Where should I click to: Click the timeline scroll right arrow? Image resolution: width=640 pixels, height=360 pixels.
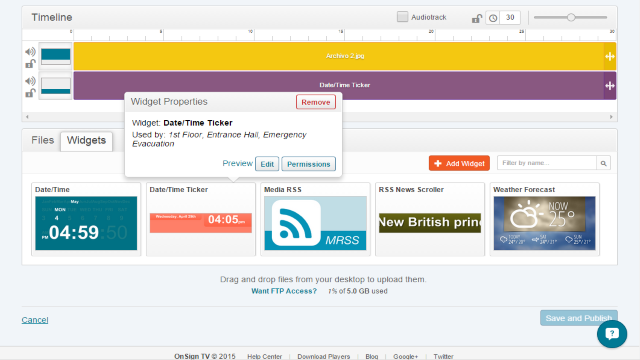[611, 117]
